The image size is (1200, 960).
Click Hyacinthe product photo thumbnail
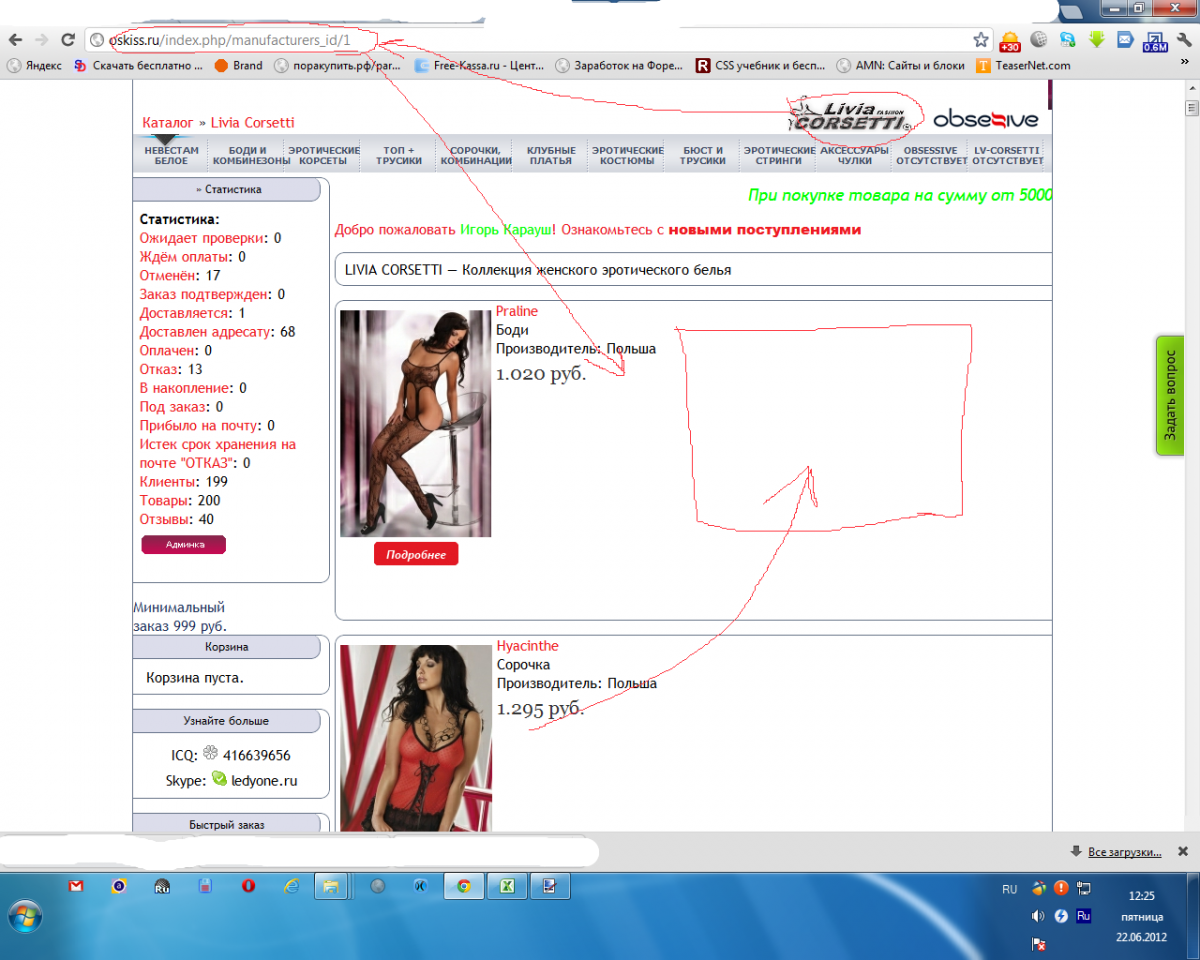(x=416, y=738)
